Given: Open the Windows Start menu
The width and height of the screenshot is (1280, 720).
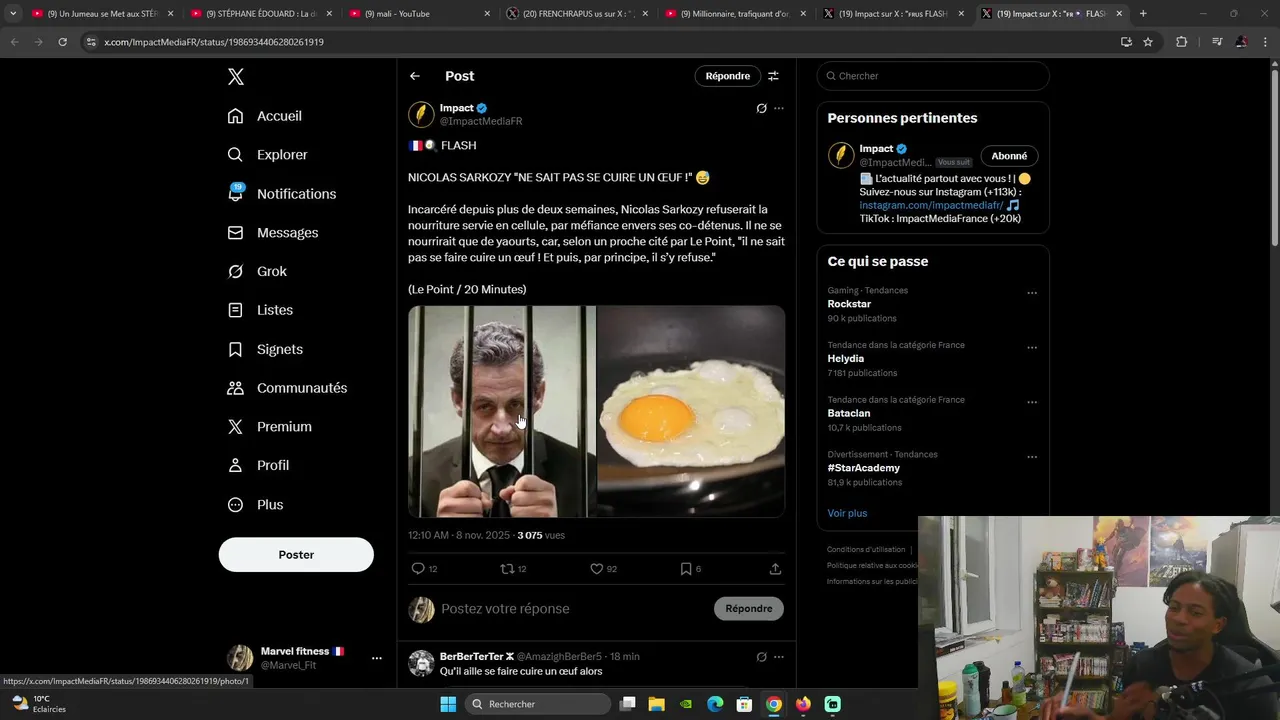Looking at the screenshot, I should point(448,704).
